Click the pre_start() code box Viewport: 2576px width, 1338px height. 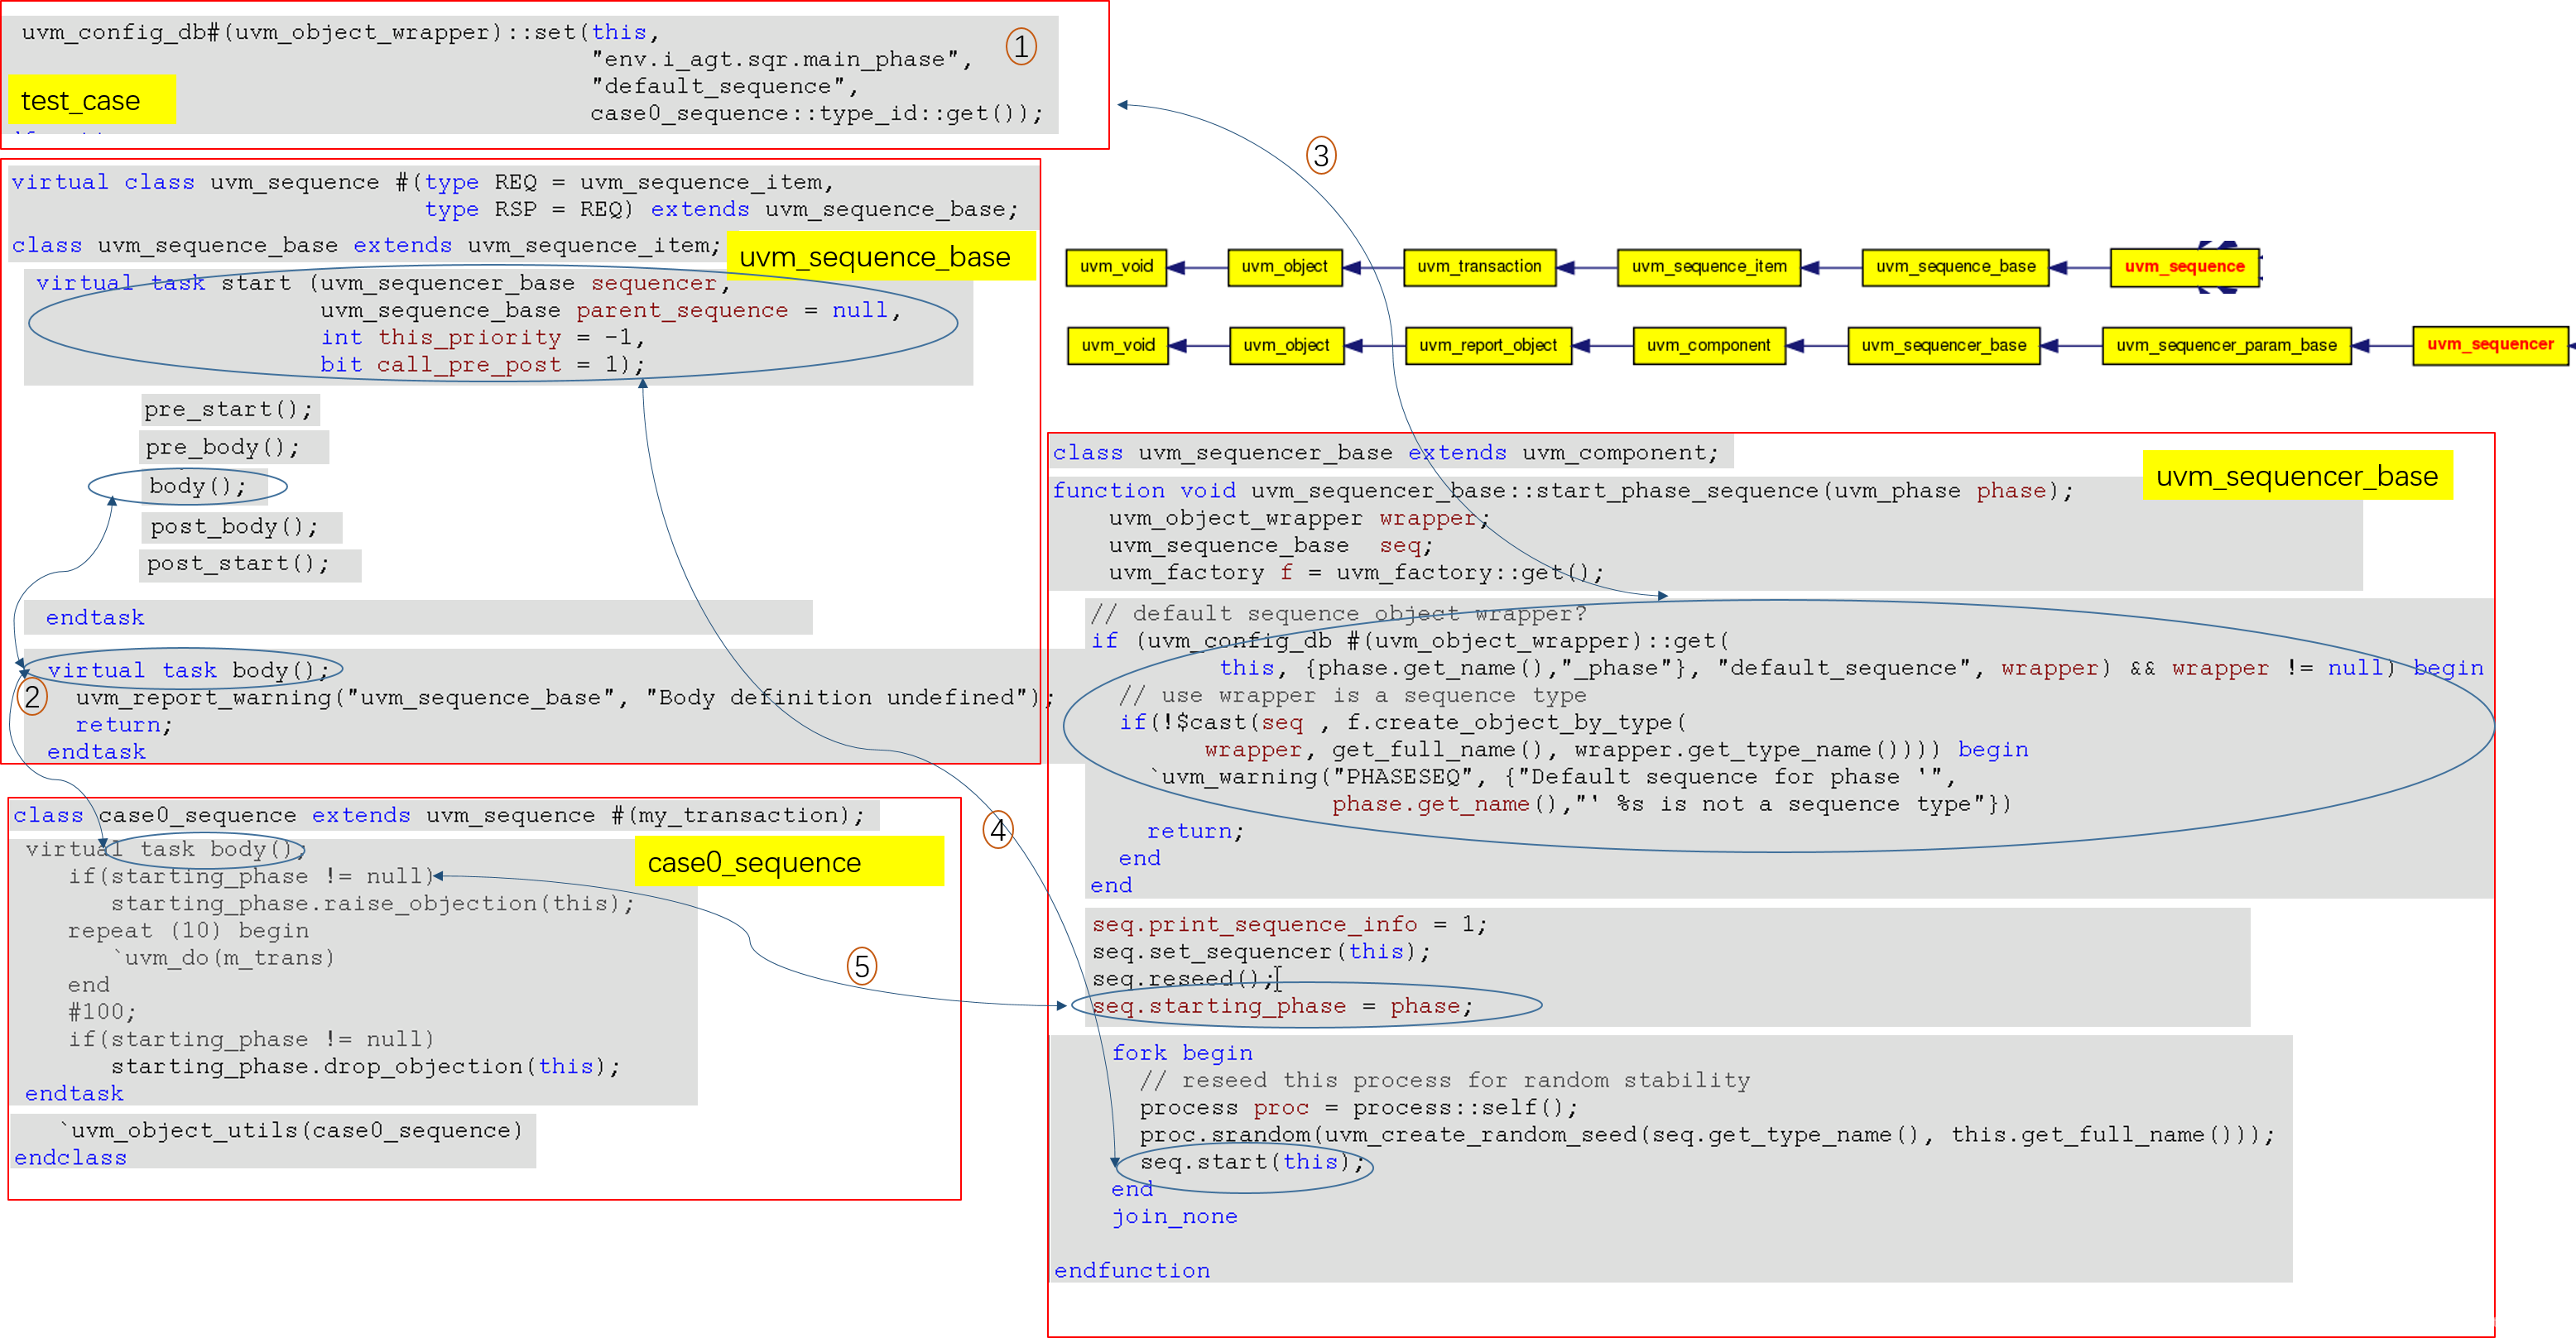click(x=229, y=409)
